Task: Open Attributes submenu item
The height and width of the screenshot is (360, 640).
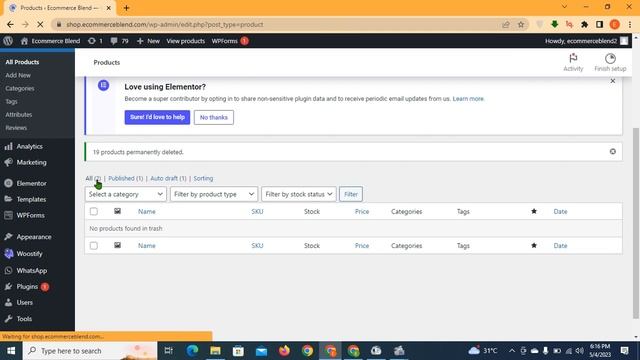Action: coord(18,114)
